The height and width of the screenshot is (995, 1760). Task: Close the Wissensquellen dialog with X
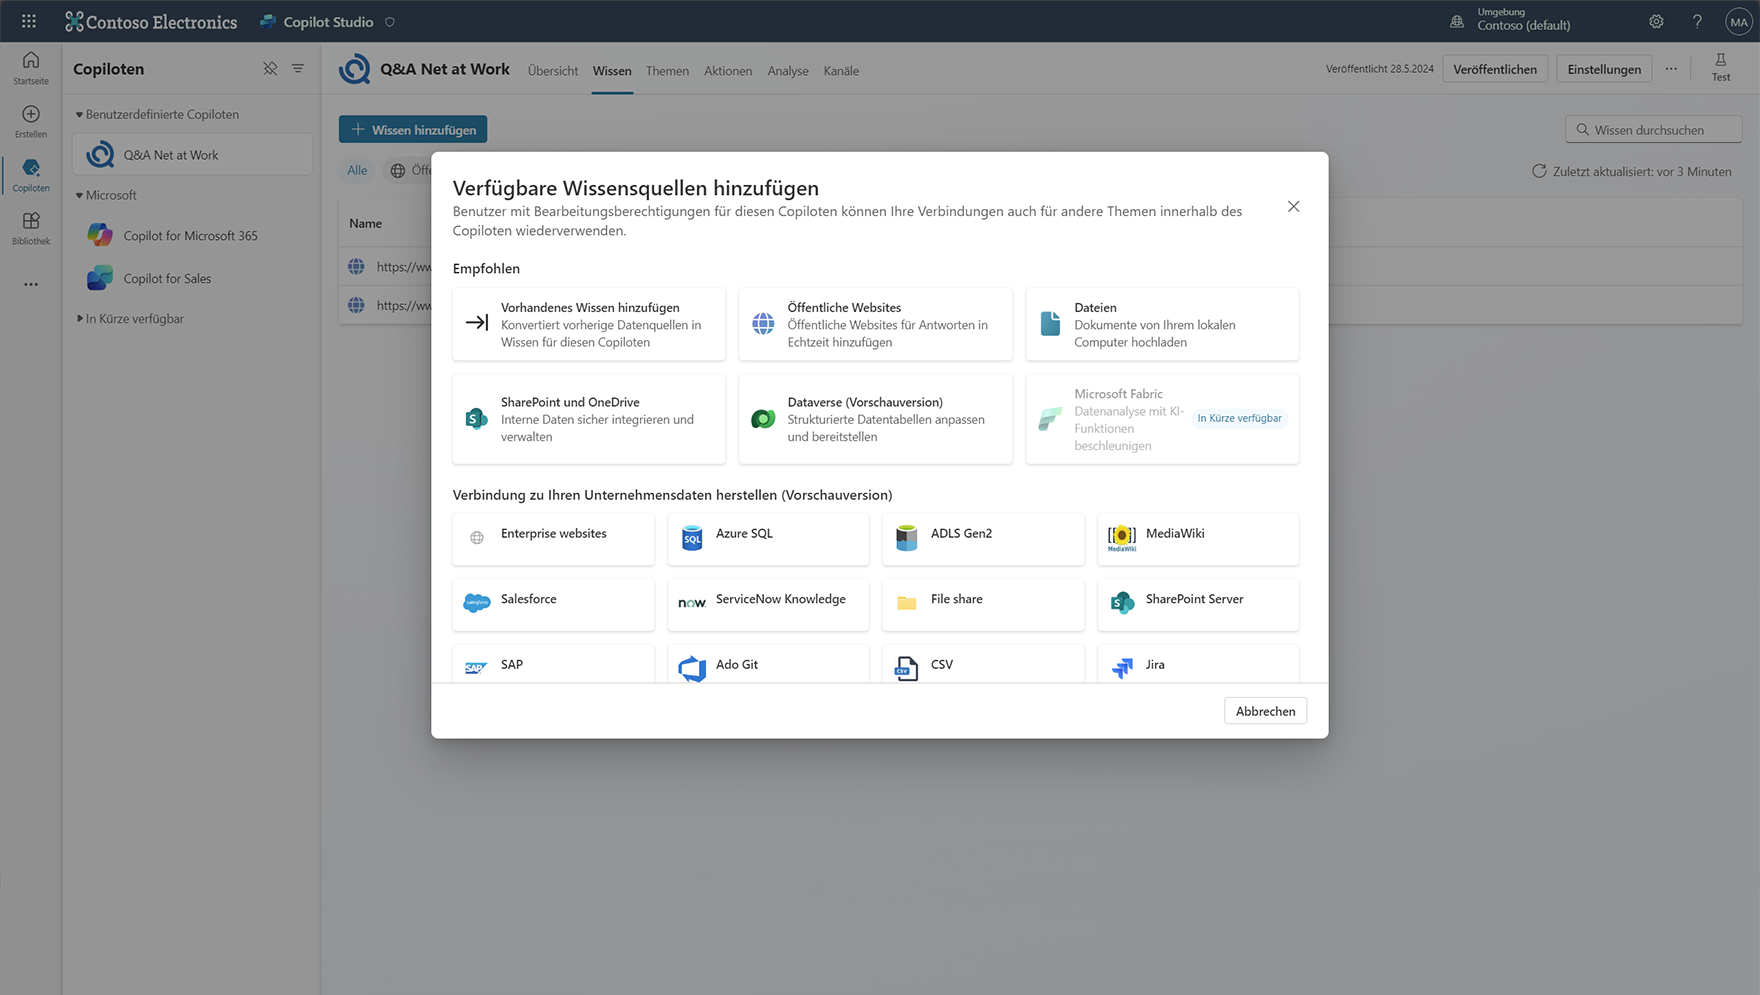(1293, 206)
